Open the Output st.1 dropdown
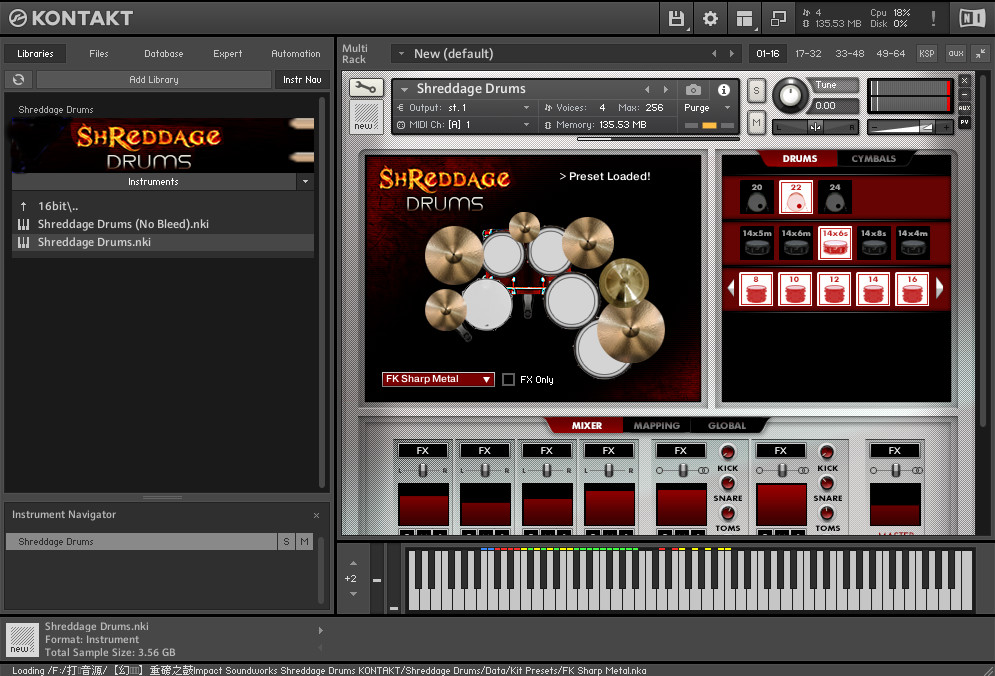The image size is (995, 676). 466,108
